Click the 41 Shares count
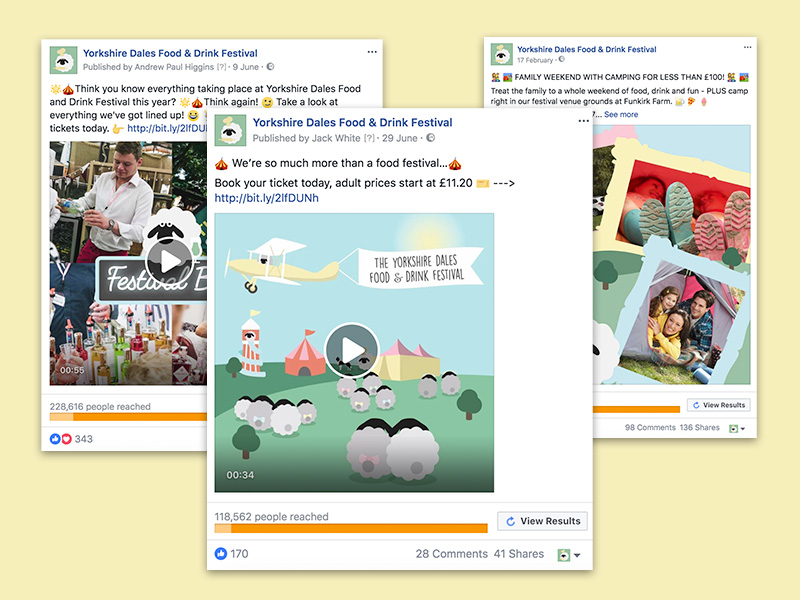 click(519, 554)
